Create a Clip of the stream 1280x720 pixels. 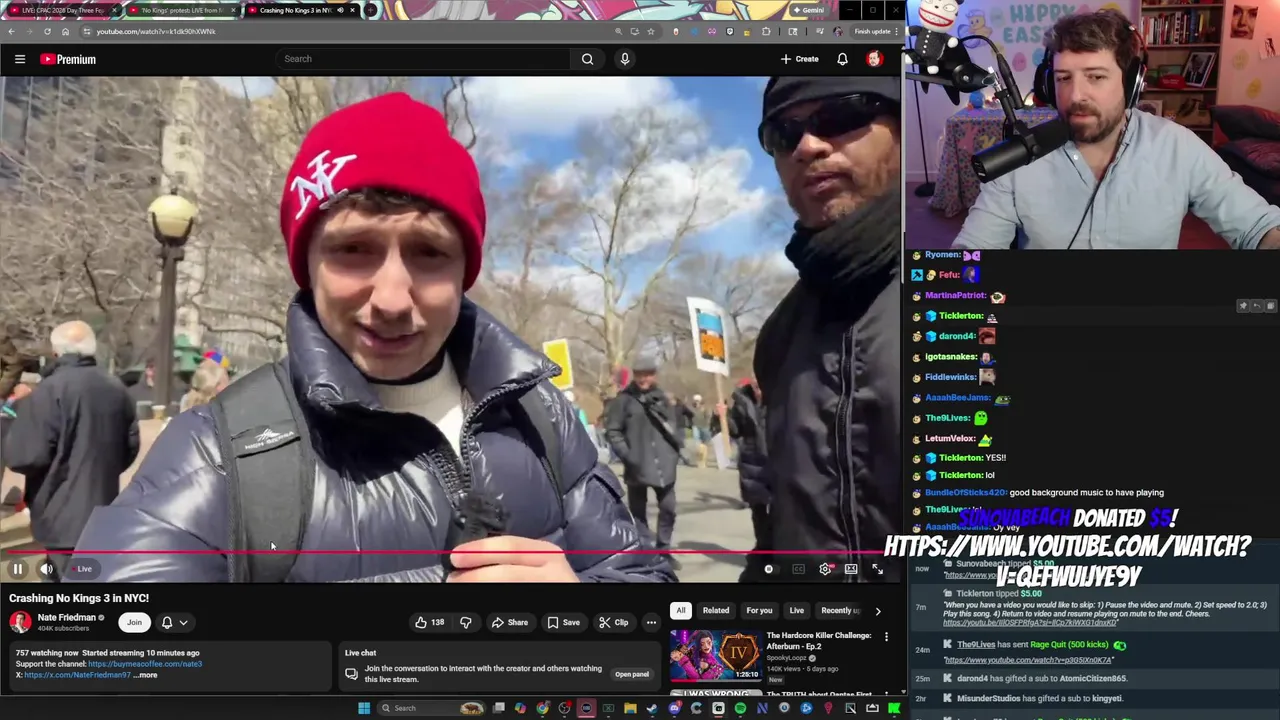pyautogui.click(x=614, y=622)
